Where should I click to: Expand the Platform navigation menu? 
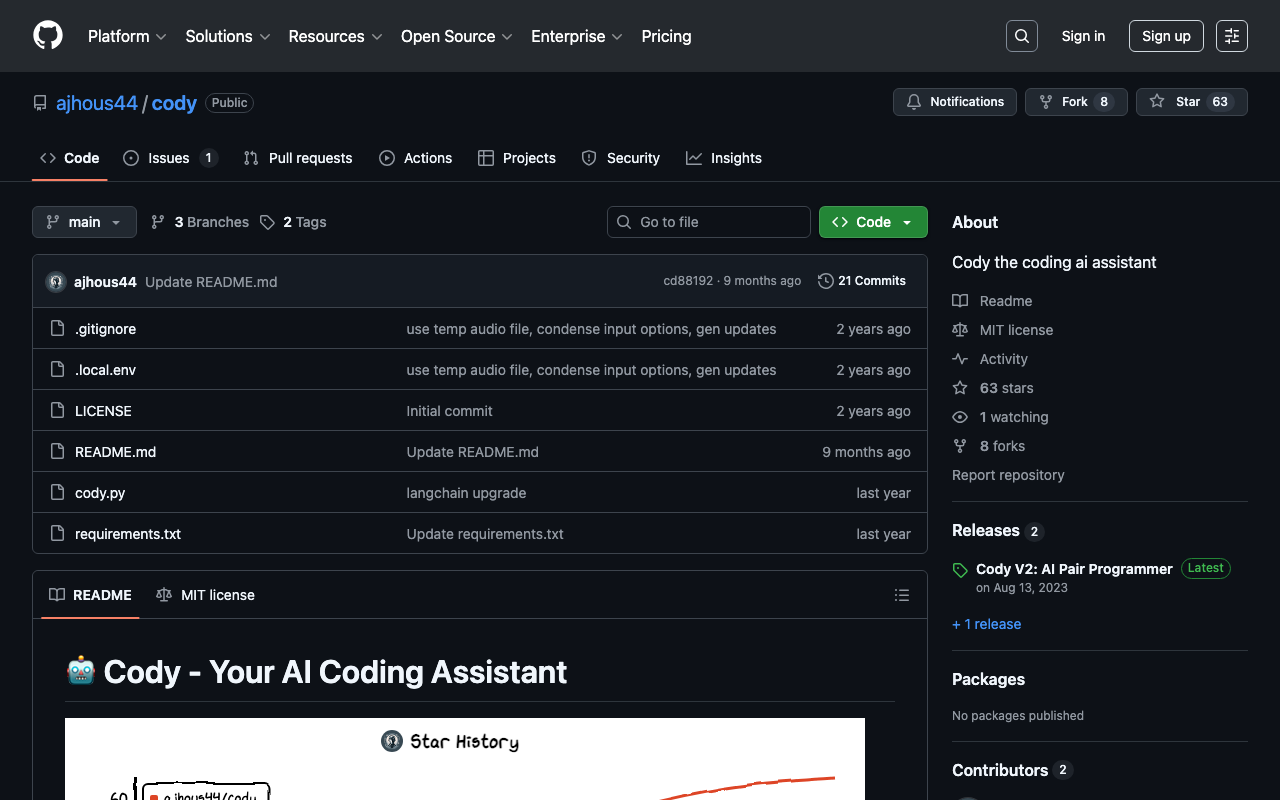[x=127, y=36]
